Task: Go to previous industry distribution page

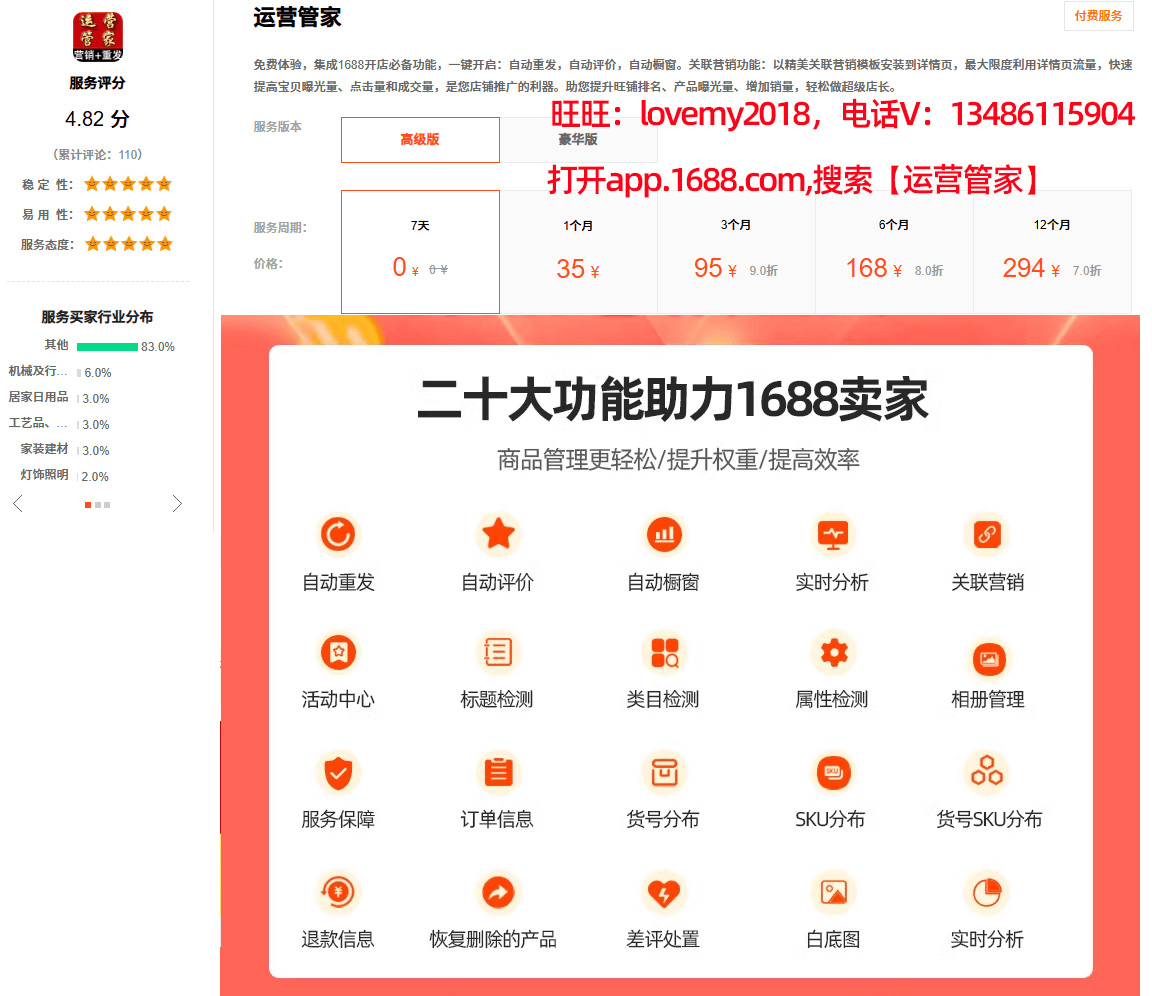Action: coord(18,503)
